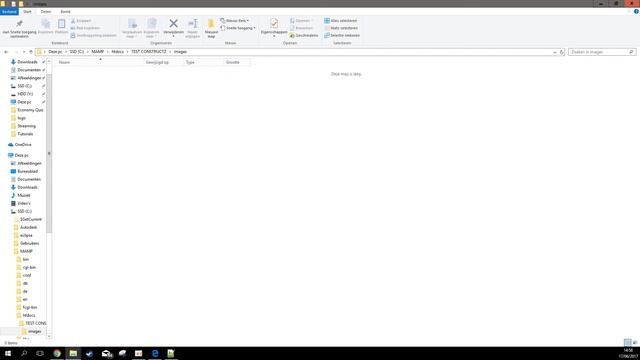
Task: Click the Gewijzigd op column header
Action: click(x=157, y=62)
